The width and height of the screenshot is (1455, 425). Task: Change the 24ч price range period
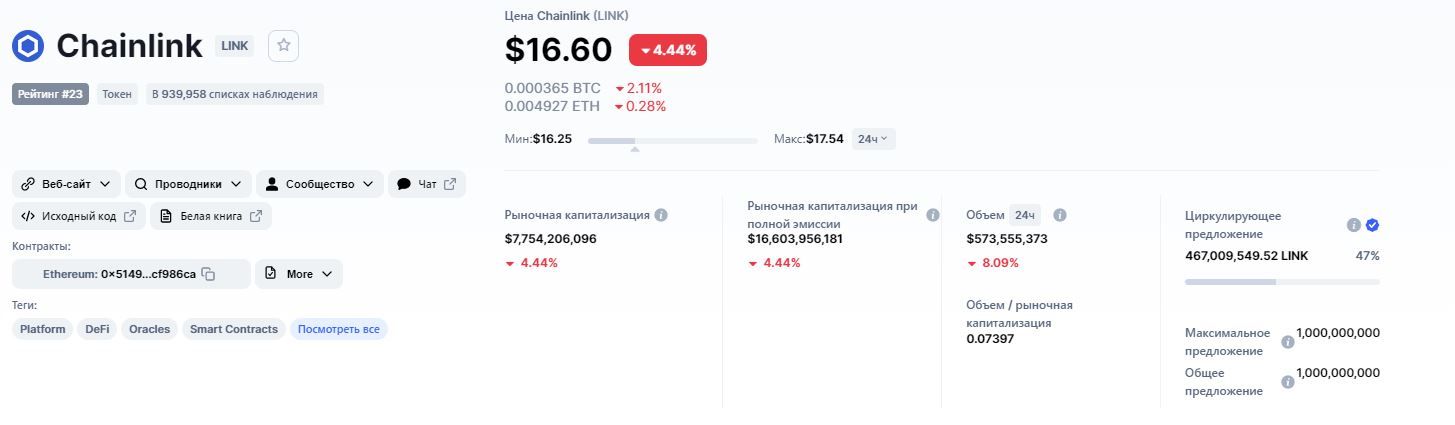(x=873, y=139)
